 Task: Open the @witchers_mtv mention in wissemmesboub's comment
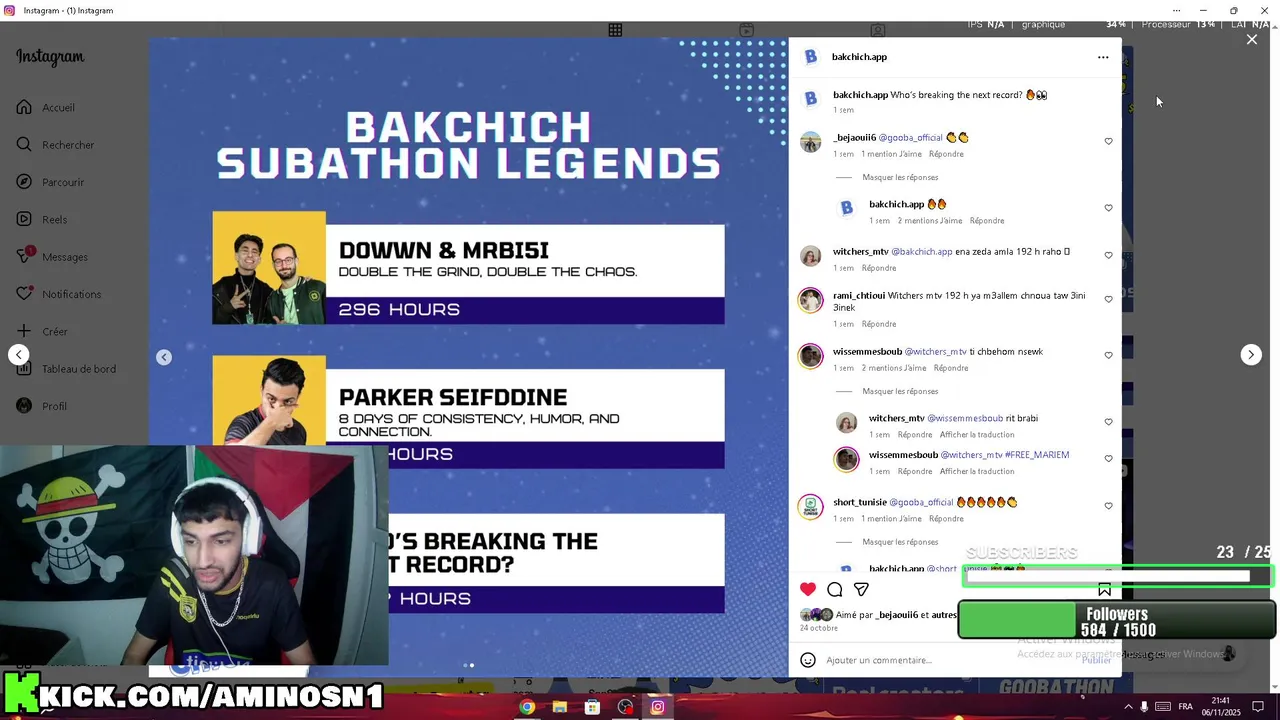935,352
